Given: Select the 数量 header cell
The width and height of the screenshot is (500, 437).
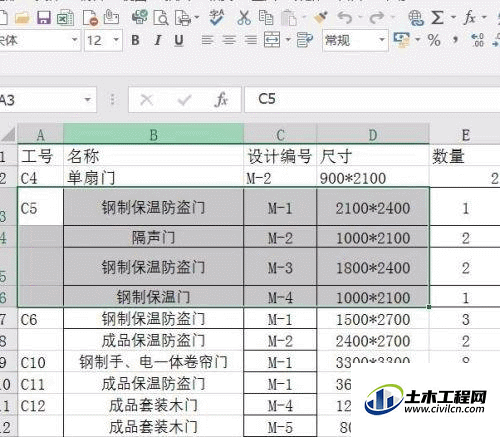Looking at the screenshot, I should coord(465,156).
